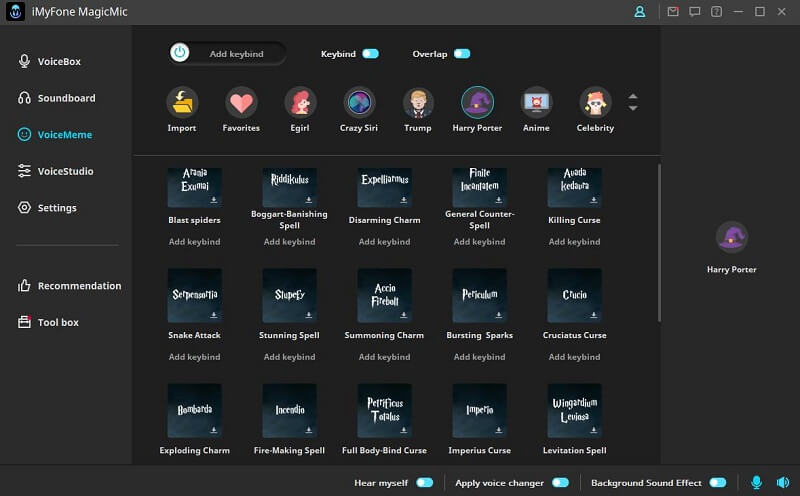Open the VoiceStudio section
Screen dimensions: 800x496
56,171
